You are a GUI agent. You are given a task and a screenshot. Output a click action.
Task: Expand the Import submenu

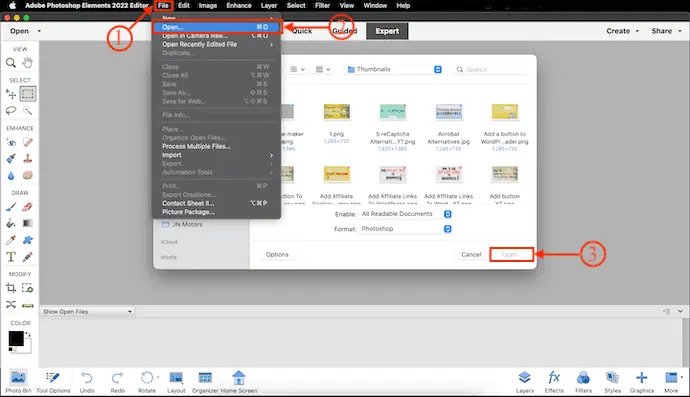[x=216, y=155]
